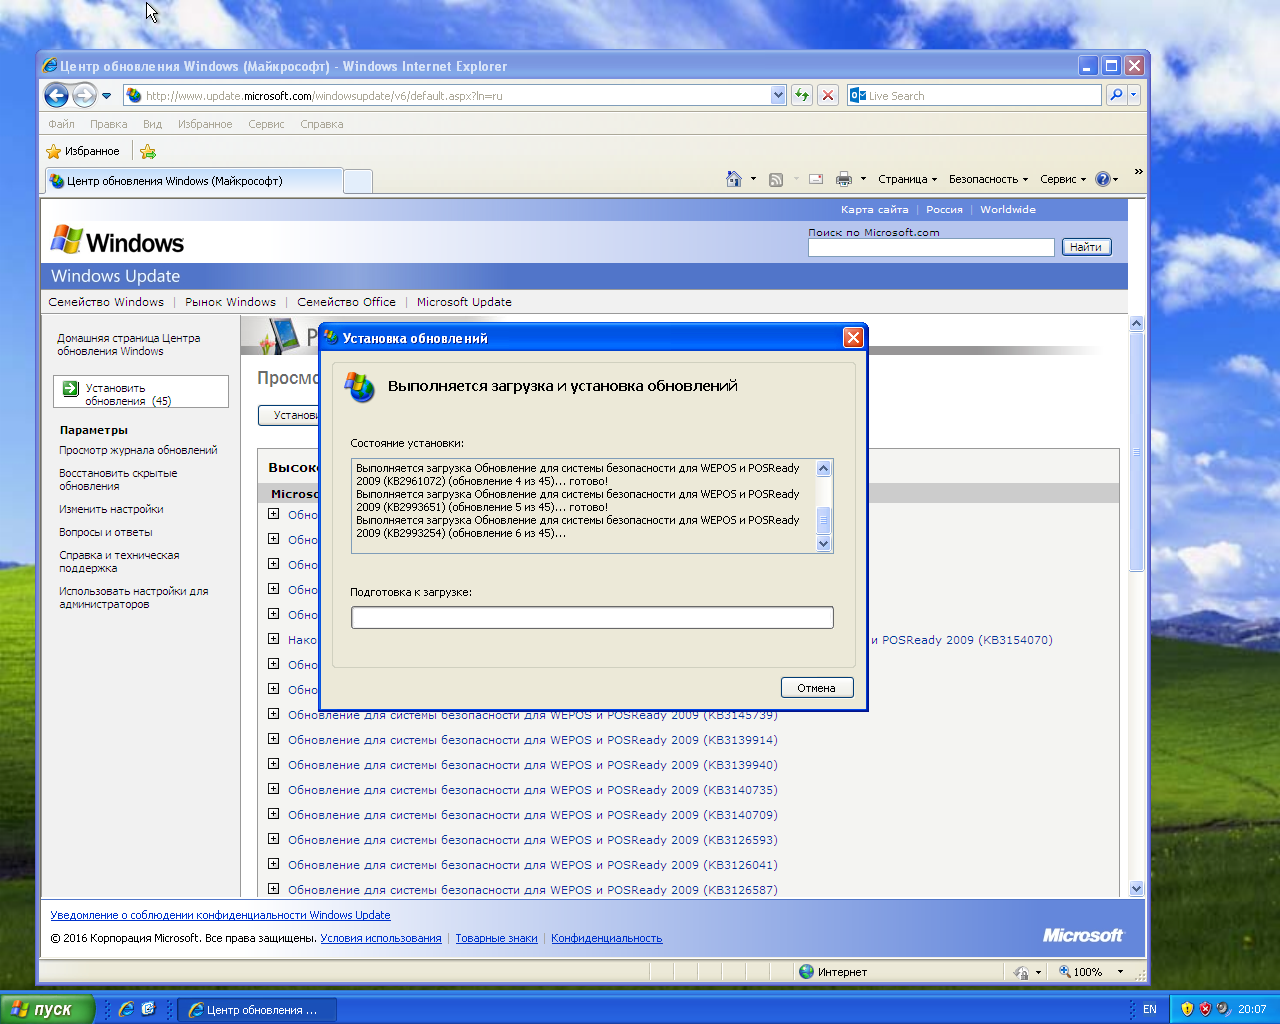Click the Товарные знаки footer link

click(x=497, y=938)
